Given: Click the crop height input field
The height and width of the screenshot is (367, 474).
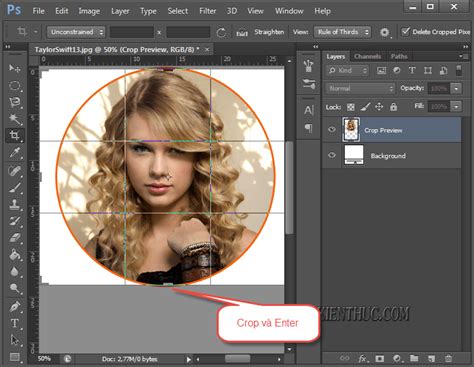Looking at the screenshot, I should pos(188,32).
